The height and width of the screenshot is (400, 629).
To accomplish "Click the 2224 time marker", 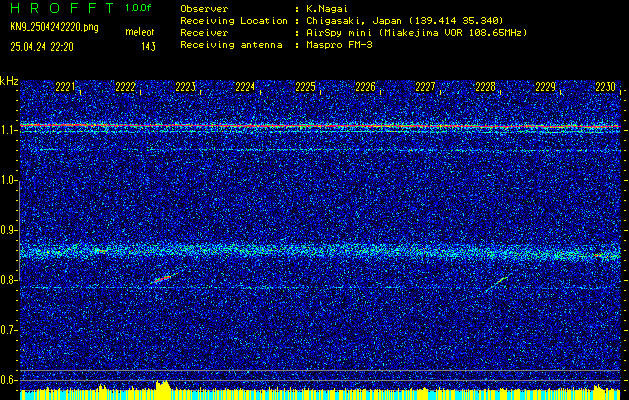I will (245, 87).
